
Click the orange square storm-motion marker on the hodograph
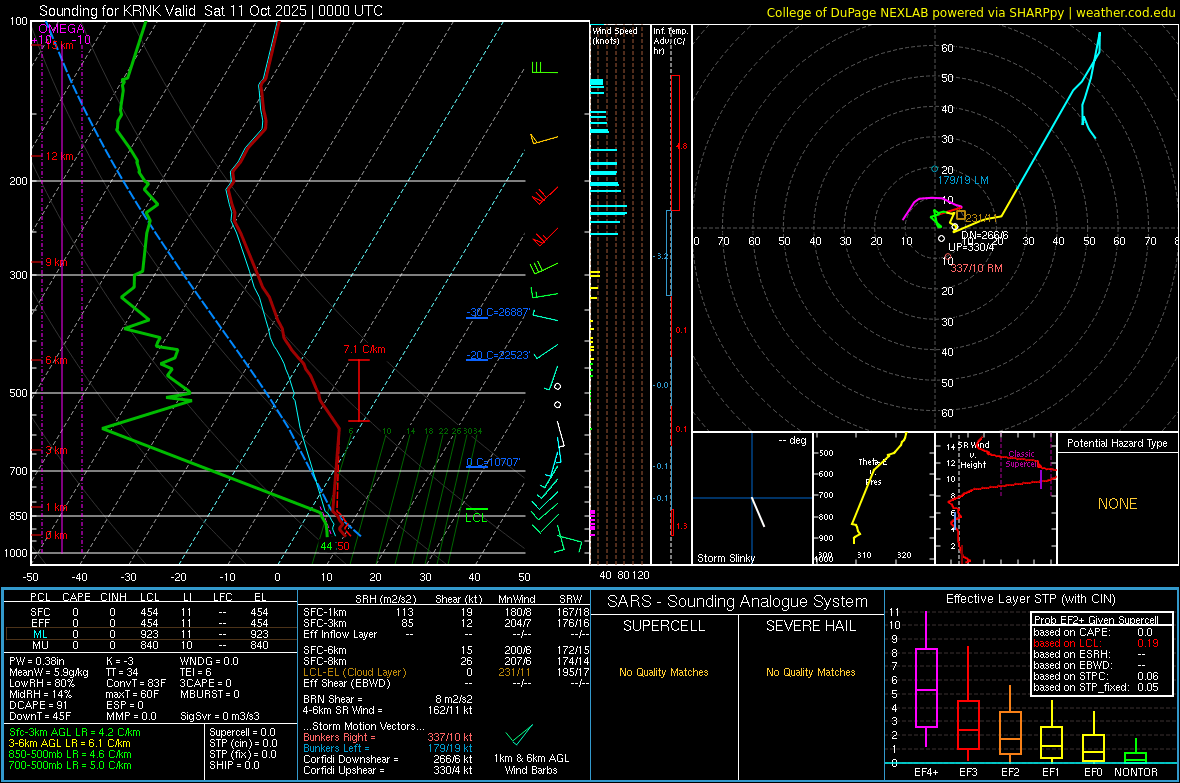tap(961, 215)
